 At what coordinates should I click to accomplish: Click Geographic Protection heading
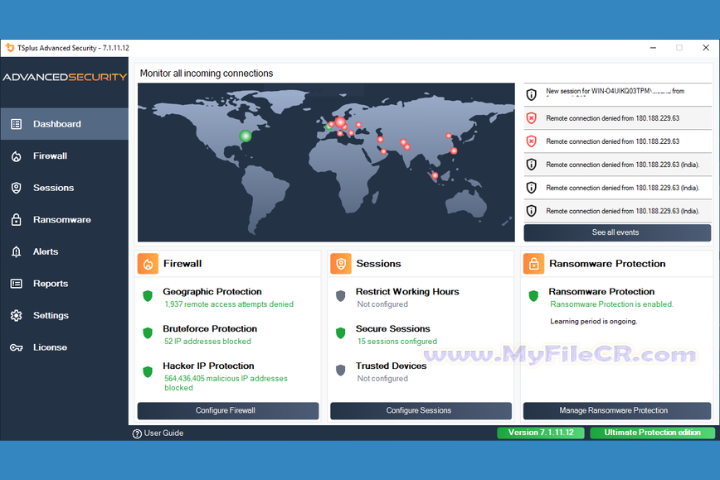point(212,292)
